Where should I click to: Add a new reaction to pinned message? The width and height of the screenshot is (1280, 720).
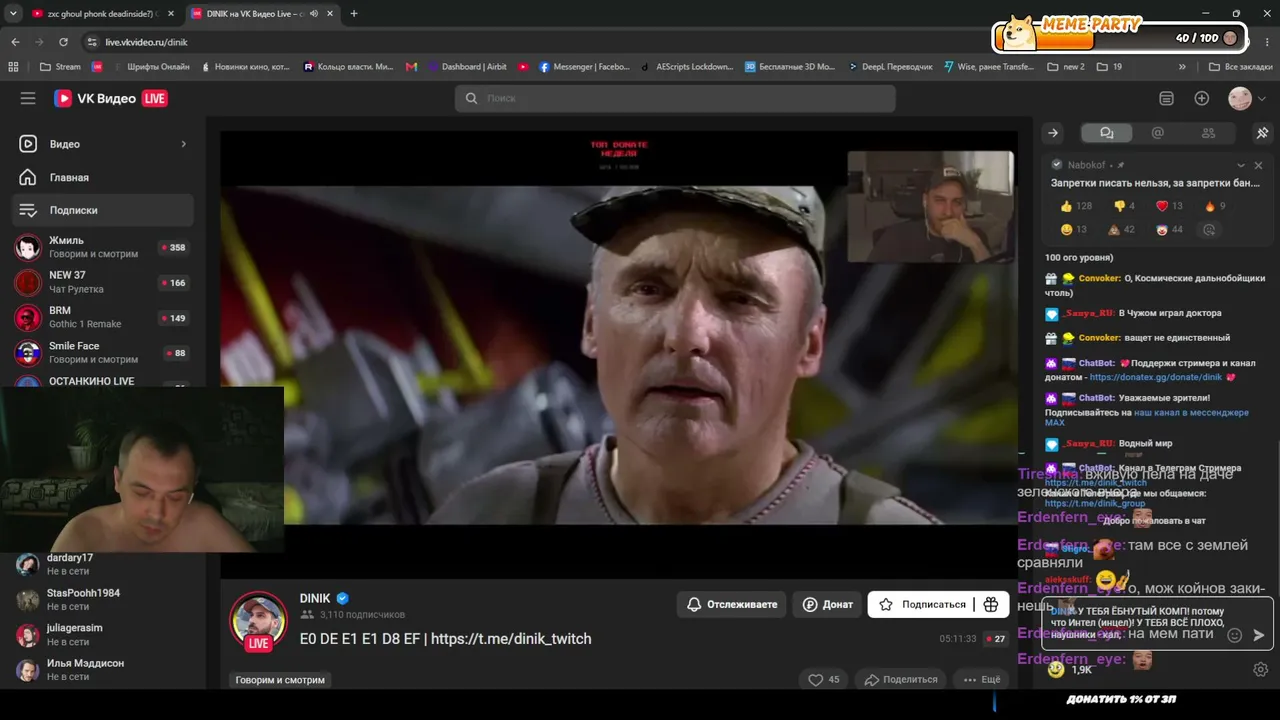click(1209, 230)
